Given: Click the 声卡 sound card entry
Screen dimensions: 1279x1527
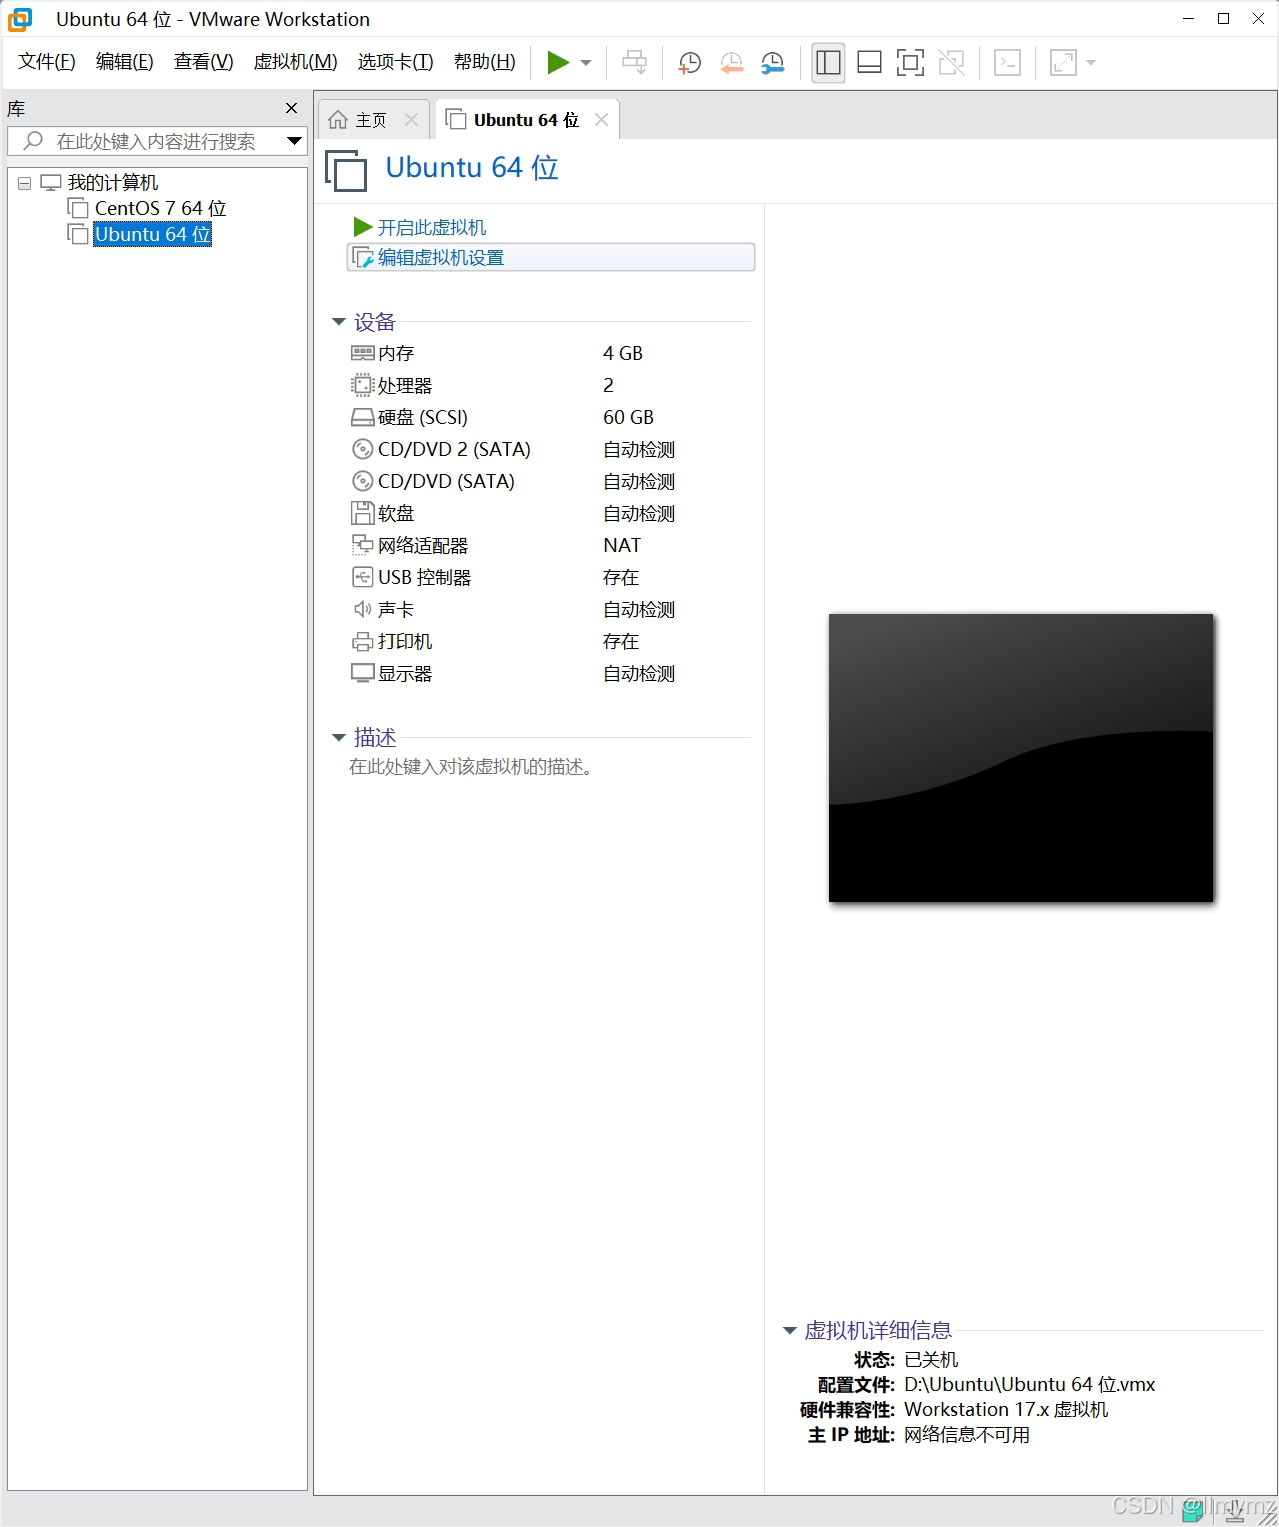Looking at the screenshot, I should point(396,609).
